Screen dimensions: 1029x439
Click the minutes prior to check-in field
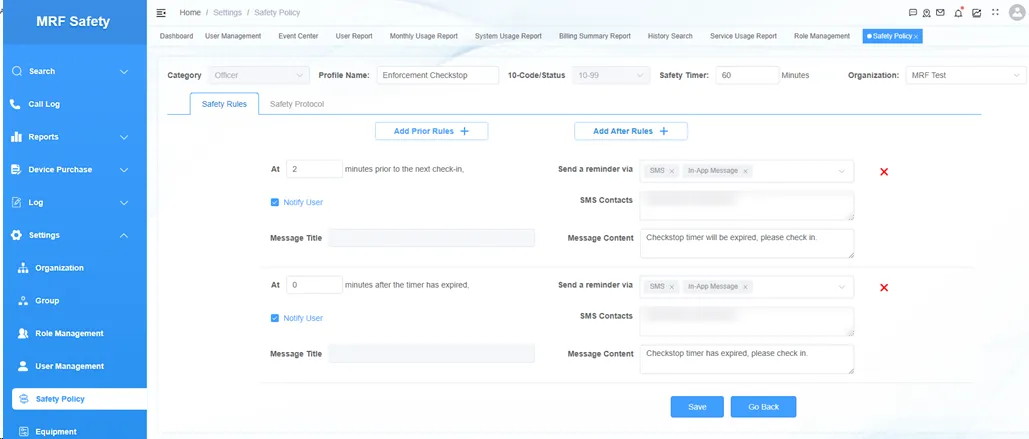[x=314, y=169]
